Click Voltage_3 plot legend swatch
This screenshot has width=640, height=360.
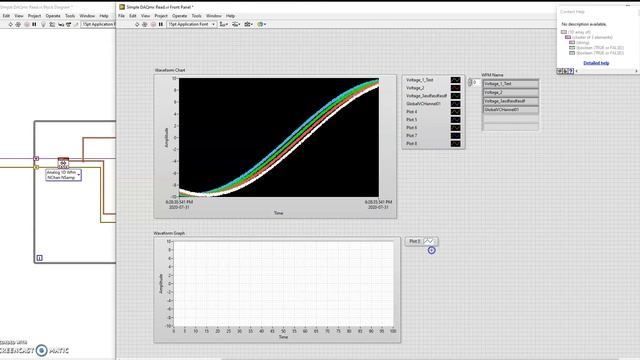455,96
